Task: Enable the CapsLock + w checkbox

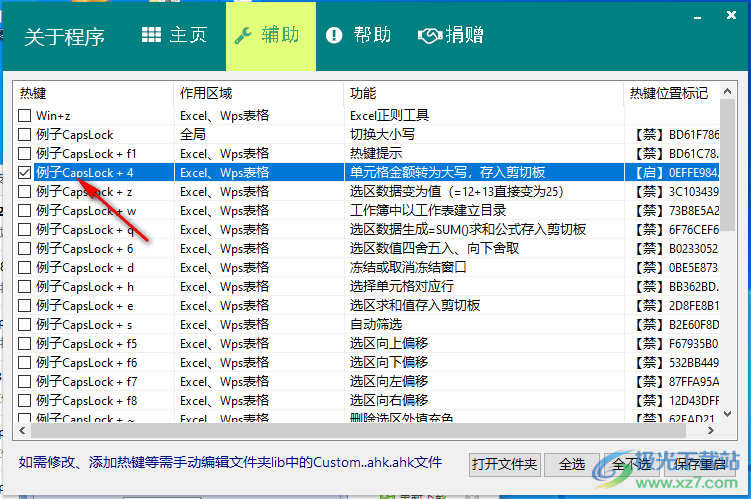Action: pos(24,211)
